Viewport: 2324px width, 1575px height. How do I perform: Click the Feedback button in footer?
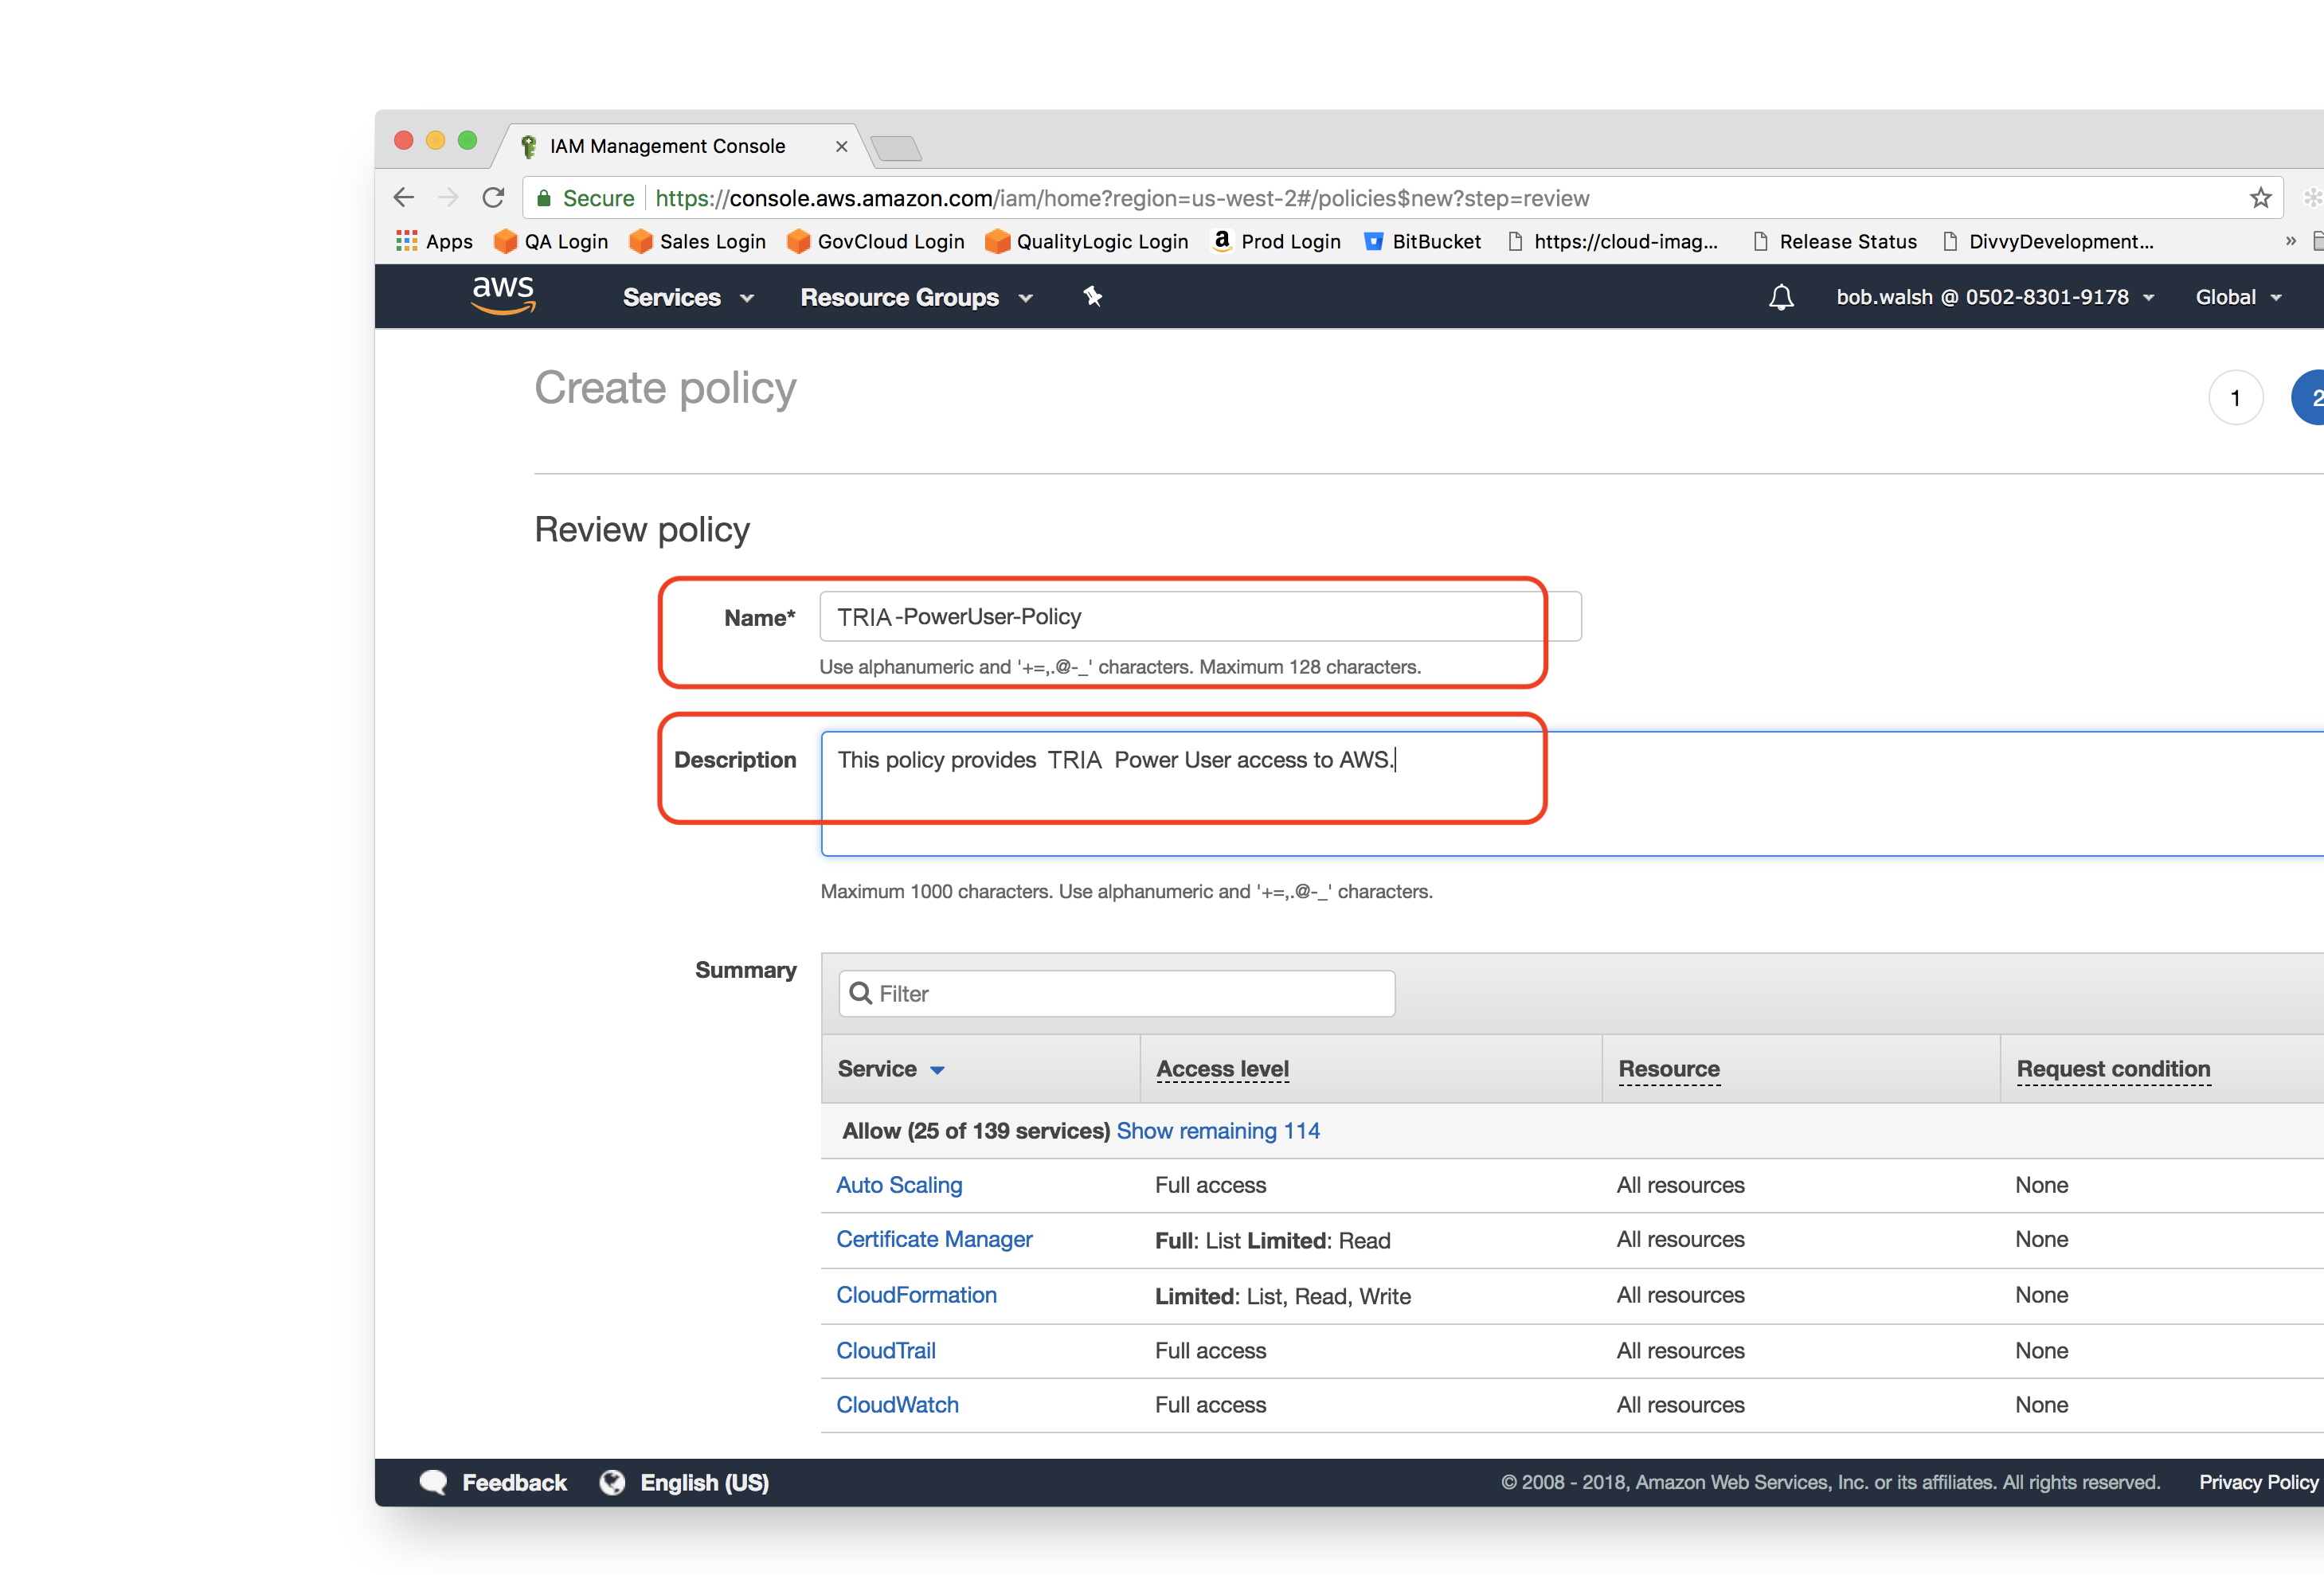(493, 1482)
